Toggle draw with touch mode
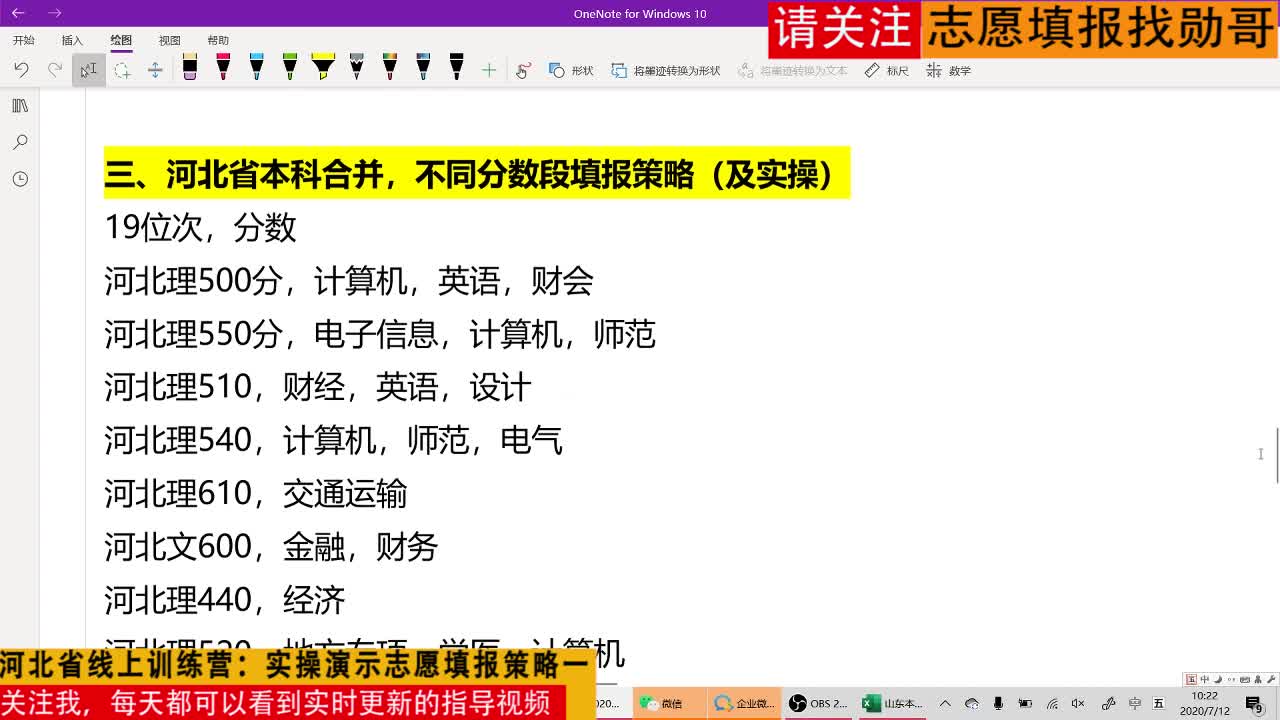 [523, 70]
